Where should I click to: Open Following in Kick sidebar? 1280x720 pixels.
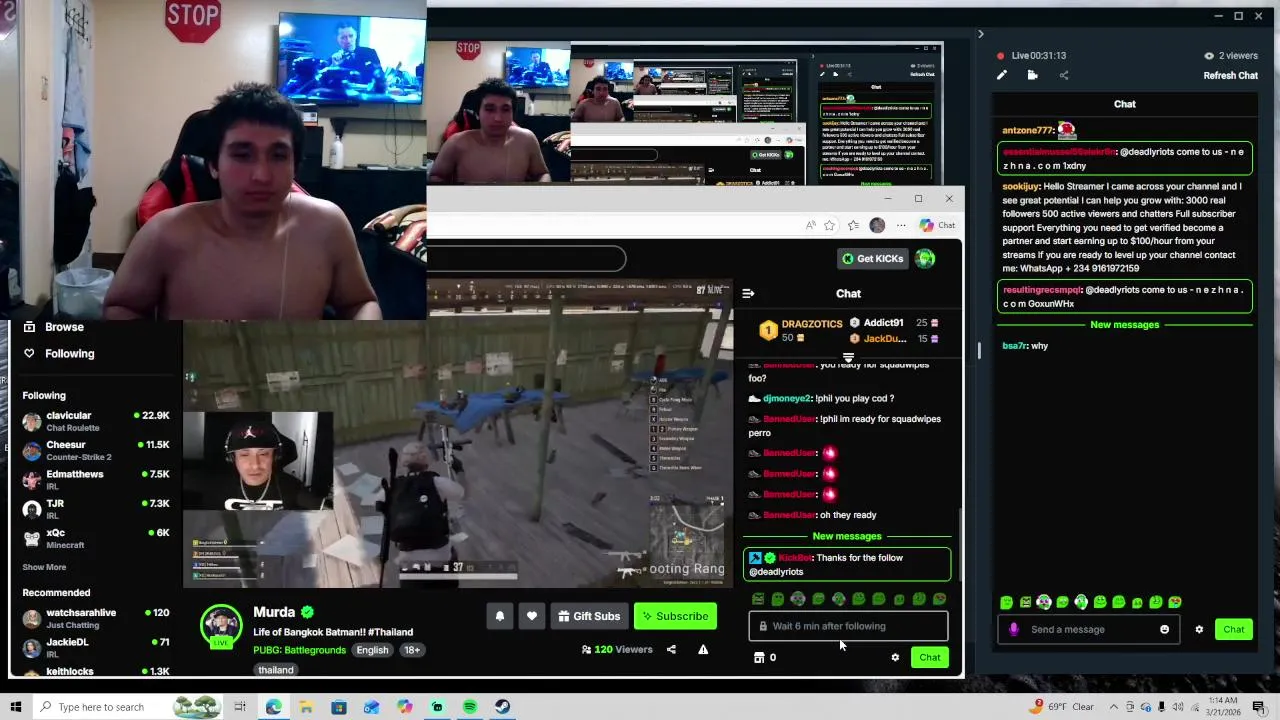pyautogui.click(x=69, y=353)
